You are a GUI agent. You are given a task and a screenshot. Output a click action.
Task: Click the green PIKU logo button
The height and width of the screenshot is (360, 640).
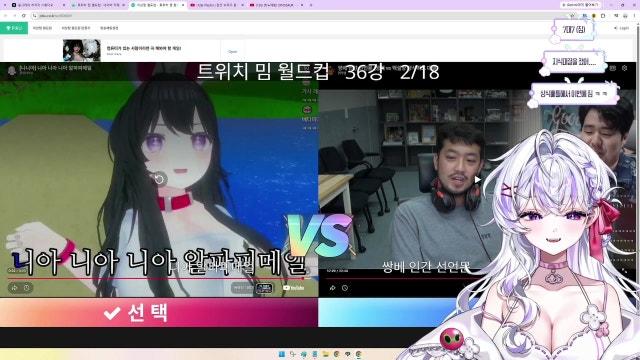[14, 28]
